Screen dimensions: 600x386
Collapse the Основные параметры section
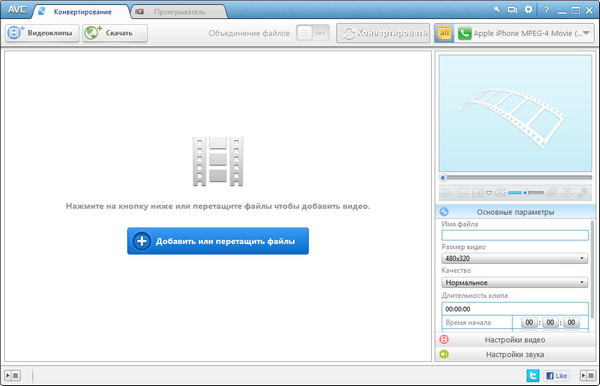pos(515,212)
